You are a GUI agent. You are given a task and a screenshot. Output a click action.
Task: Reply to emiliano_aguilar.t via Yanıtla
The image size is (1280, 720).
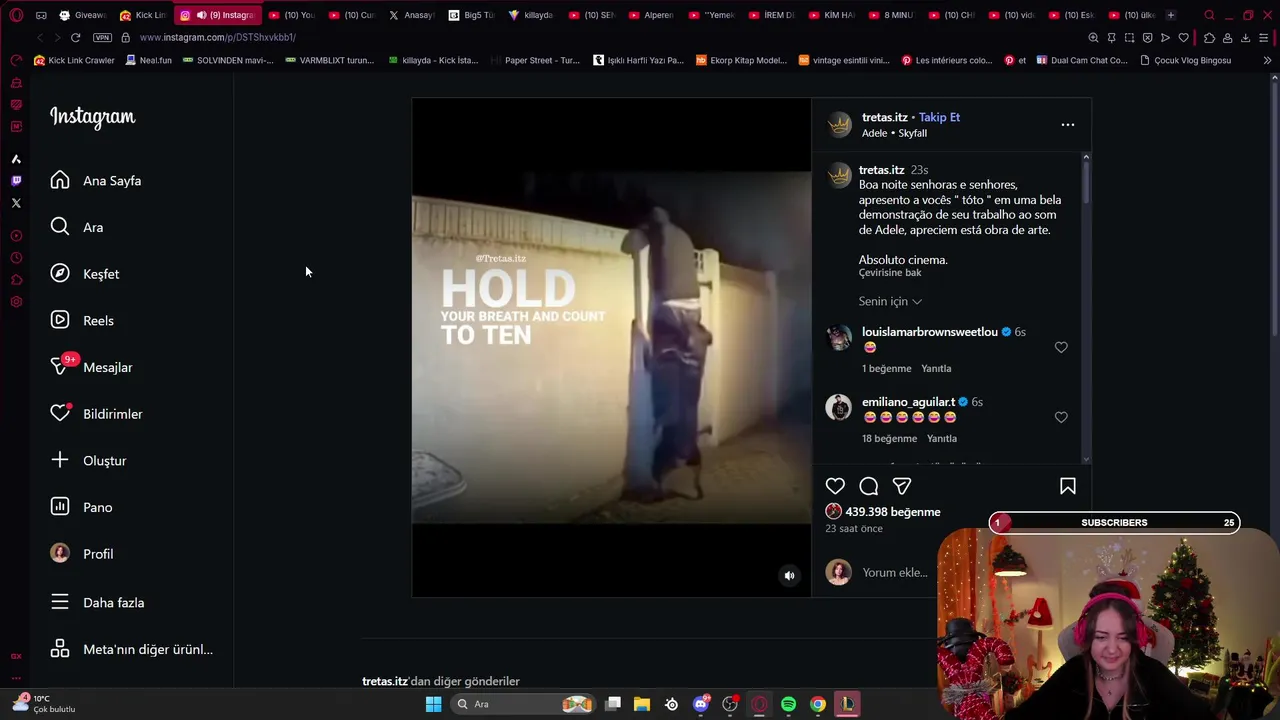point(942,439)
